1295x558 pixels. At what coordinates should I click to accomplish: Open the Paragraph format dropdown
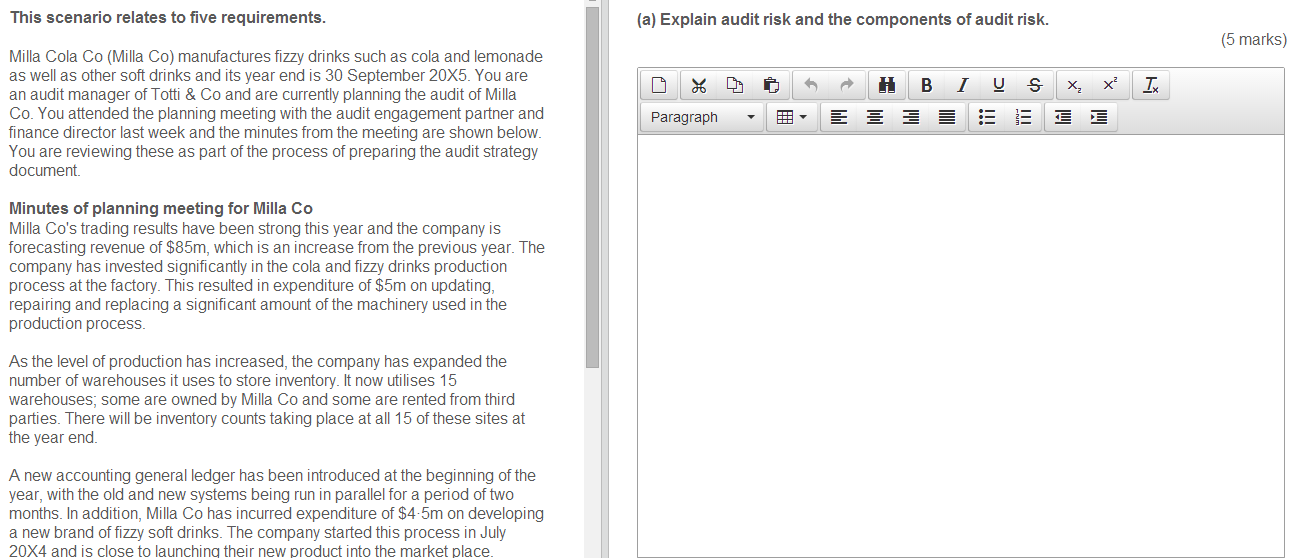(x=702, y=118)
